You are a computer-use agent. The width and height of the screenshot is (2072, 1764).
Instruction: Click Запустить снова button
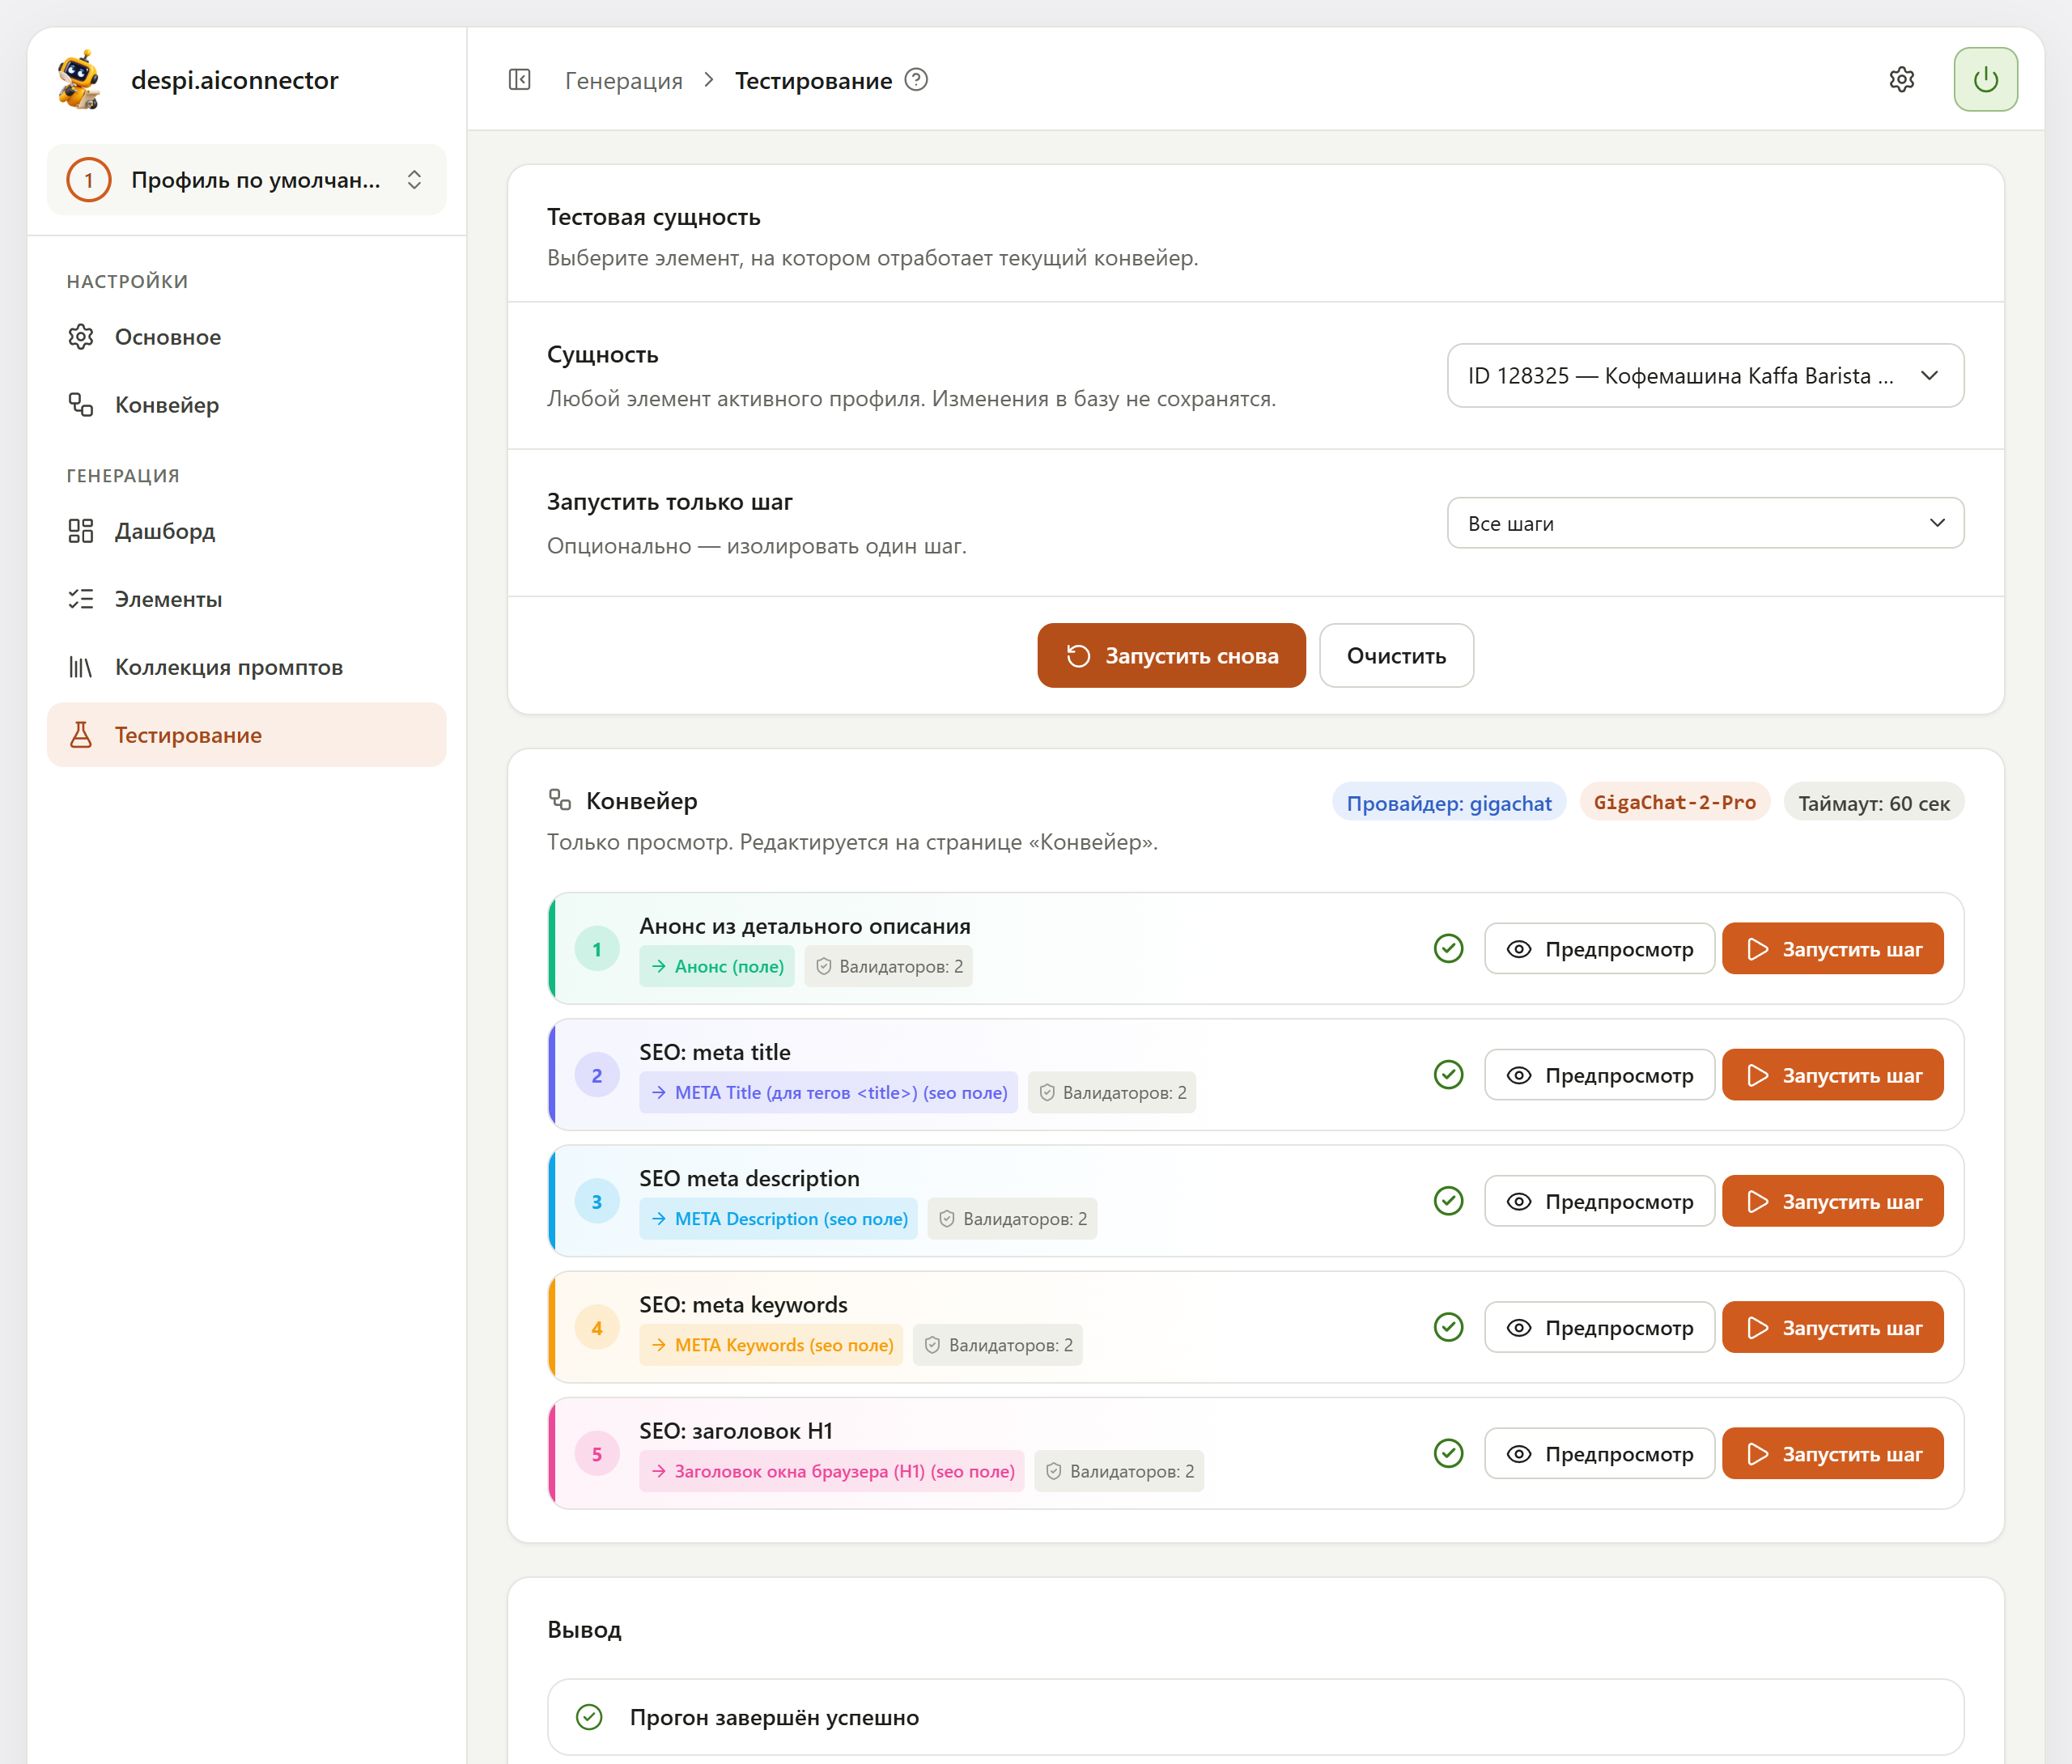coord(1171,656)
